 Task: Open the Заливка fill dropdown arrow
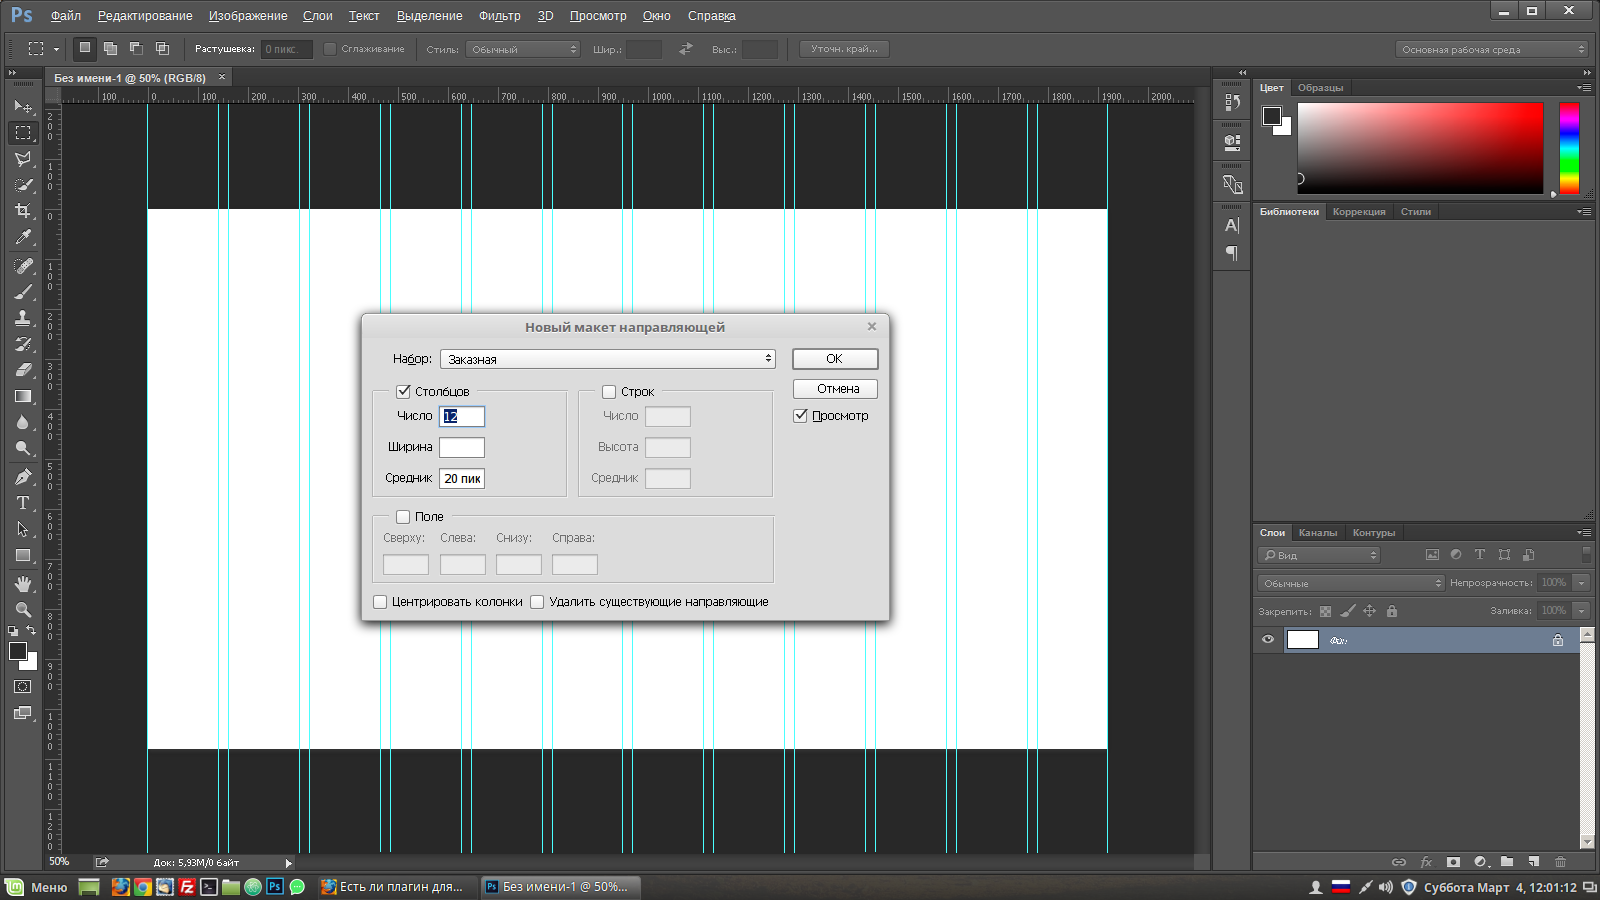coord(1581,610)
